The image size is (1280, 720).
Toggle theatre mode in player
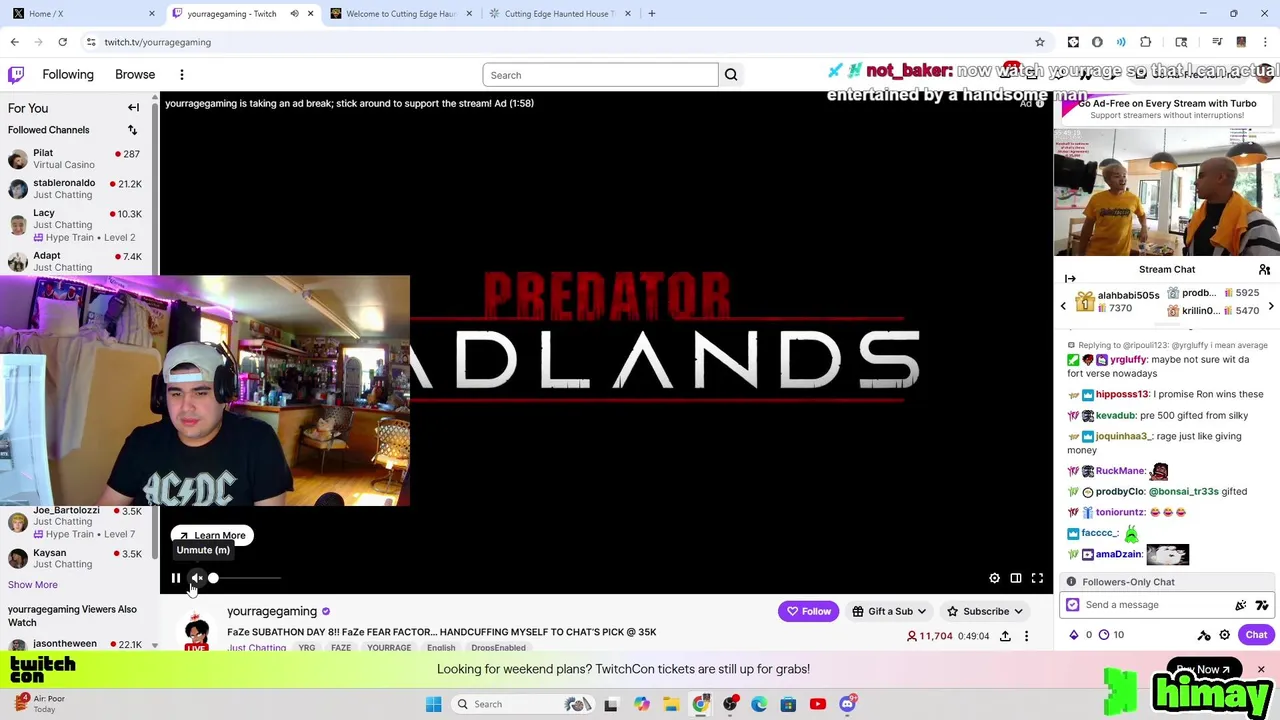point(1016,578)
